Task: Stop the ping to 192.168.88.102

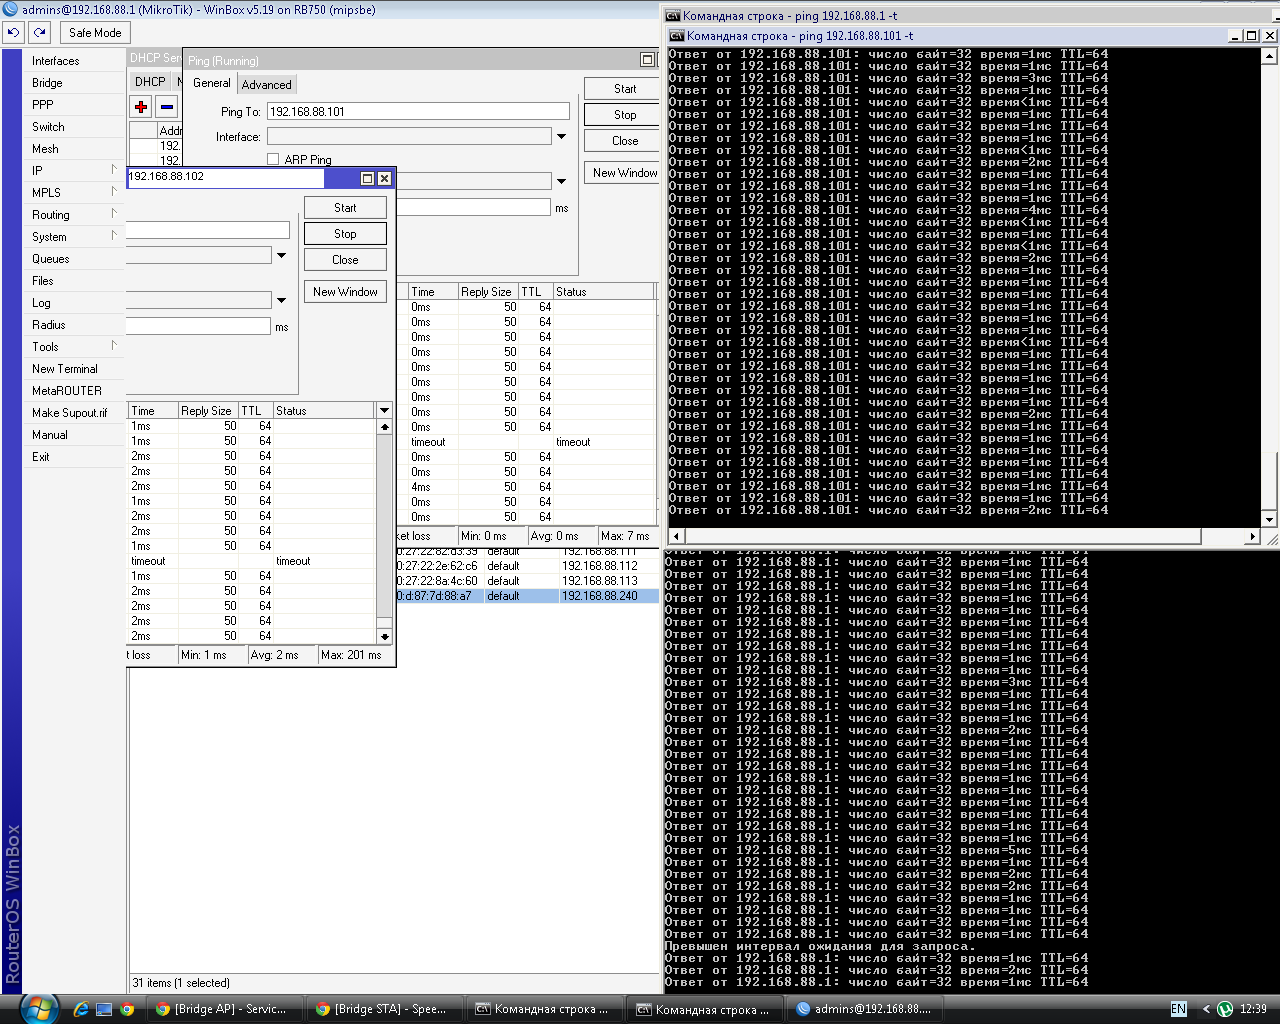Action: [345, 234]
